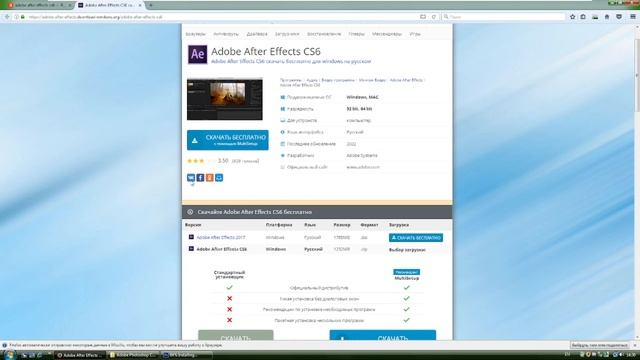Switch to the third taskbar window button

[186, 355]
